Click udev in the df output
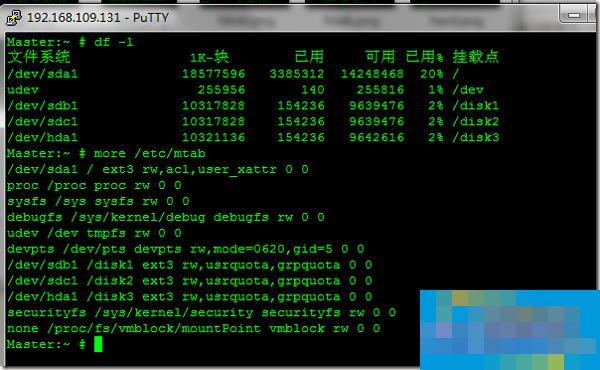This screenshot has width=600, height=370. pos(23,90)
